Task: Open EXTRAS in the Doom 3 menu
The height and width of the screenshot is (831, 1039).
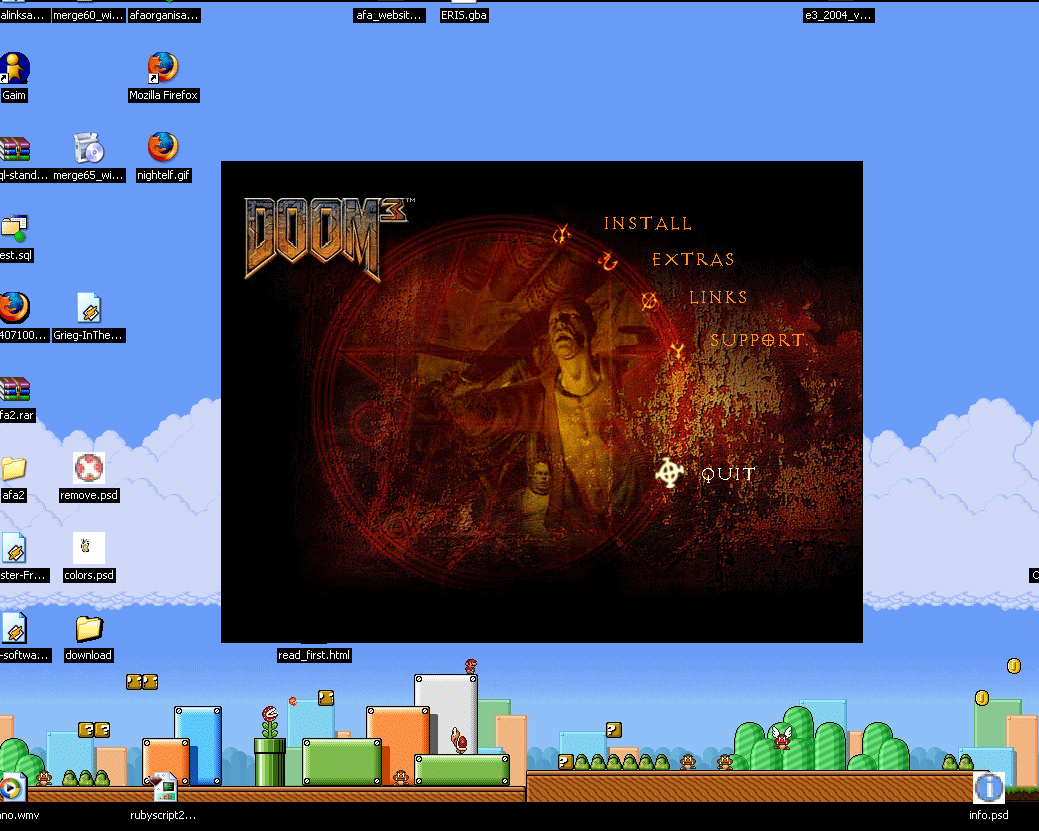Action: 693,259
